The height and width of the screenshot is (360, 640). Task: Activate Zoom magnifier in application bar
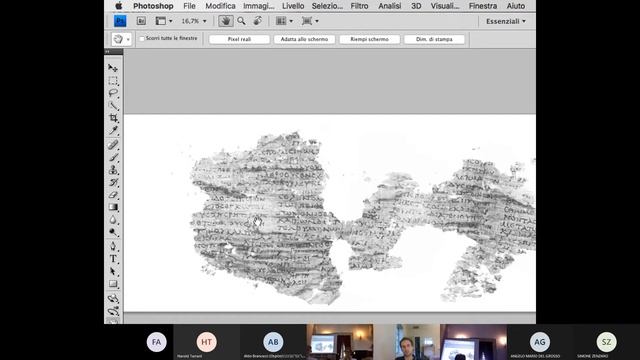tap(241, 21)
